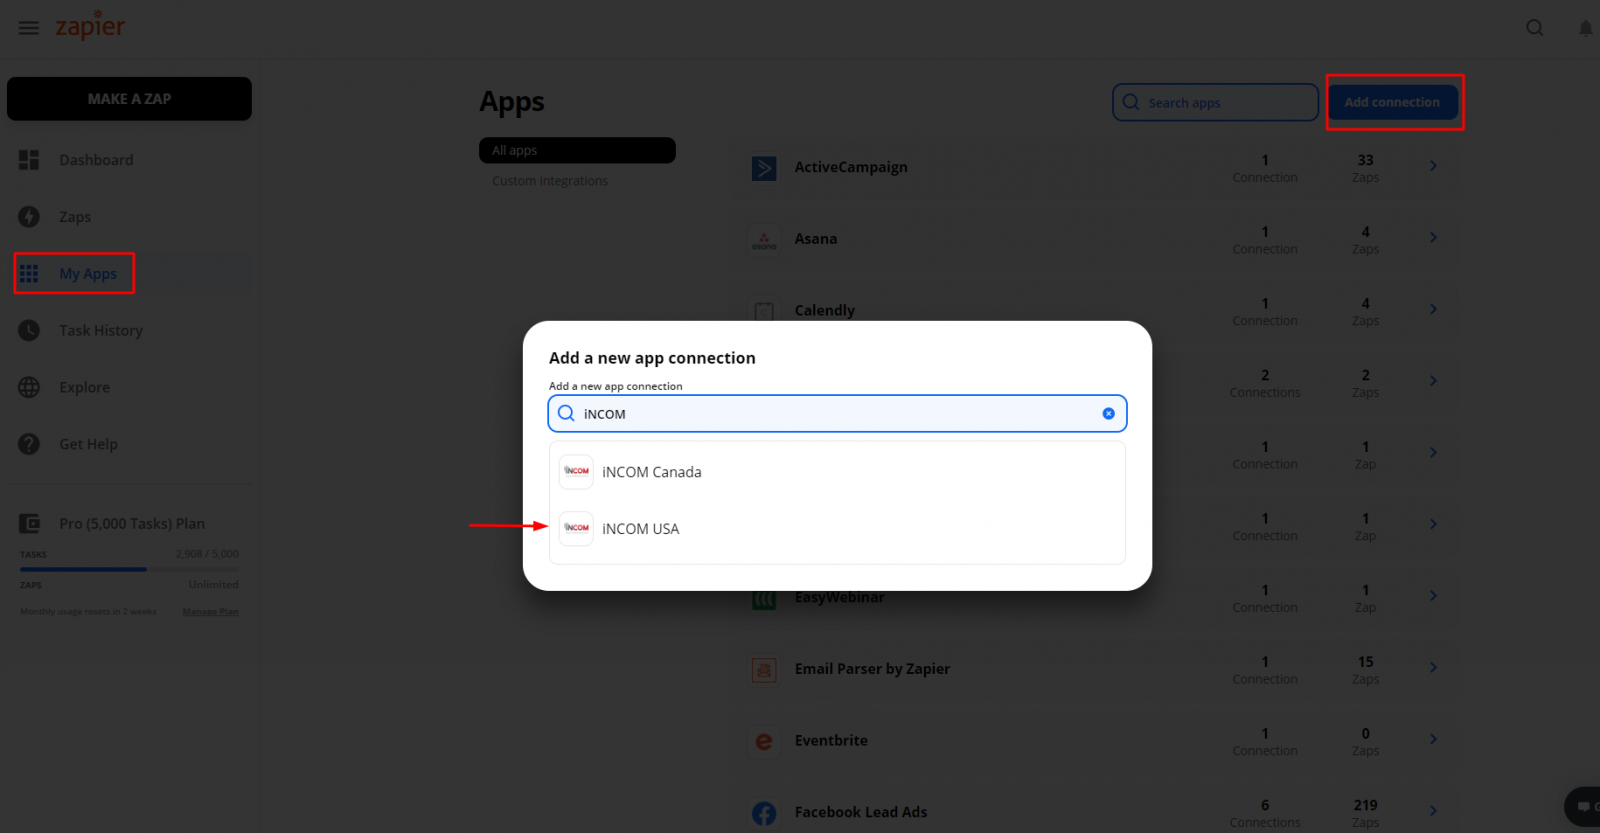This screenshot has height=833, width=1600.
Task: Open the notifications bell
Action: tap(1585, 28)
